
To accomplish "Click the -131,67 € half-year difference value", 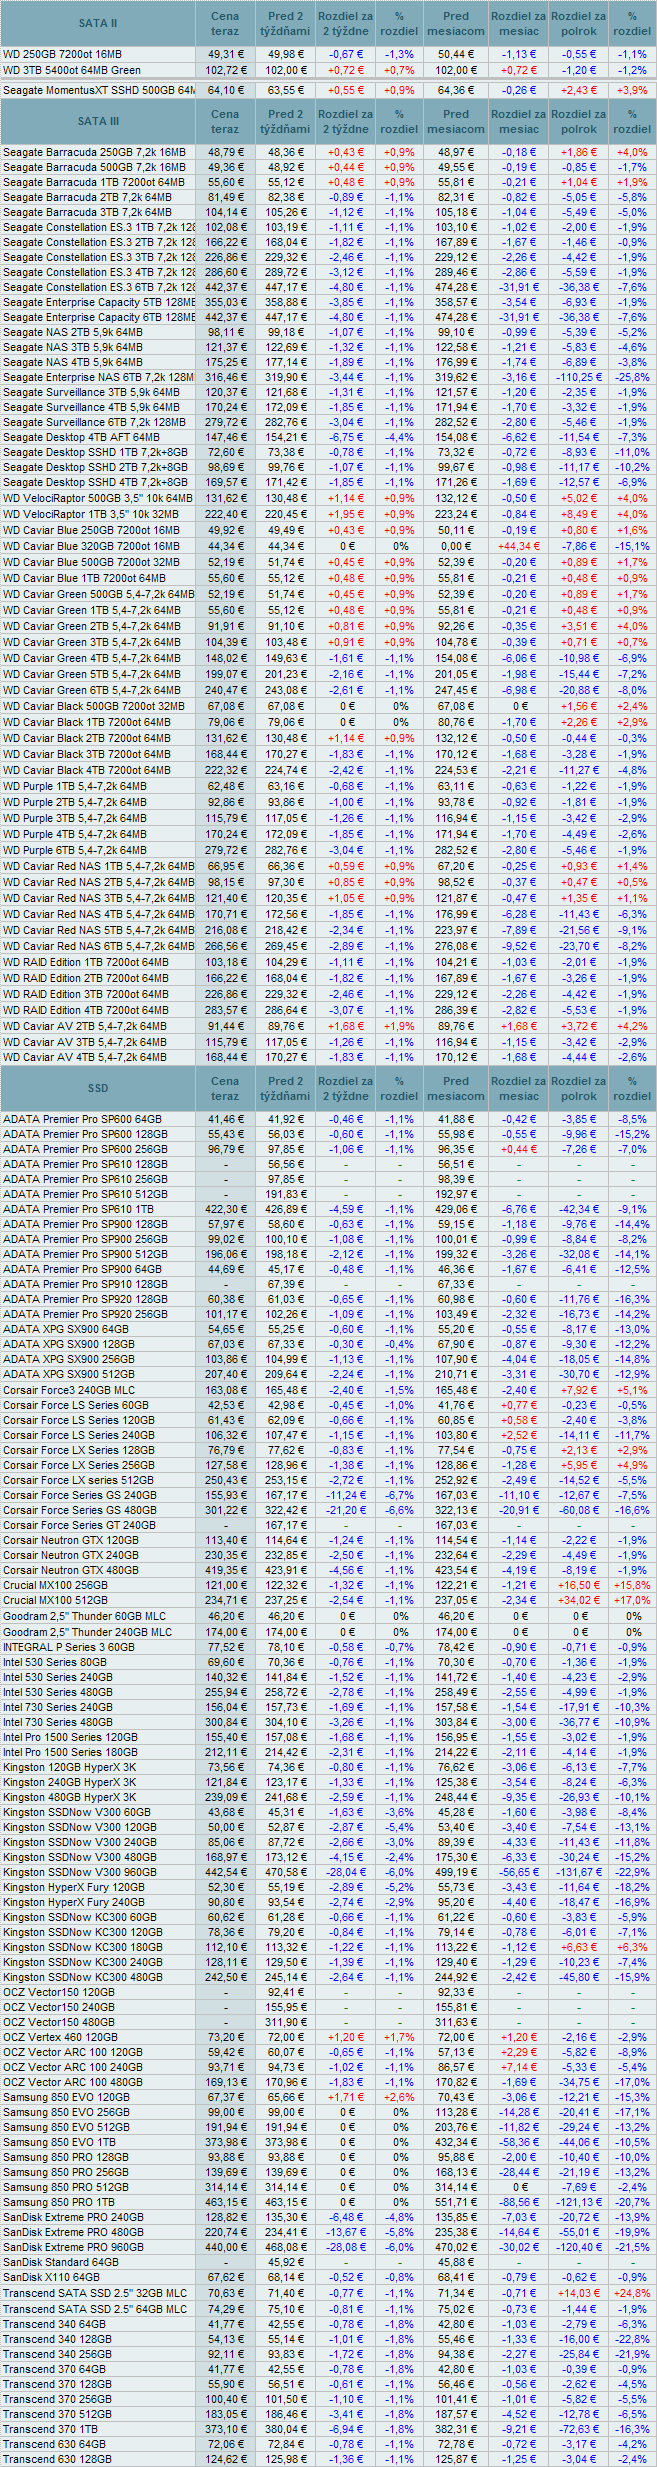I will (x=578, y=1872).
